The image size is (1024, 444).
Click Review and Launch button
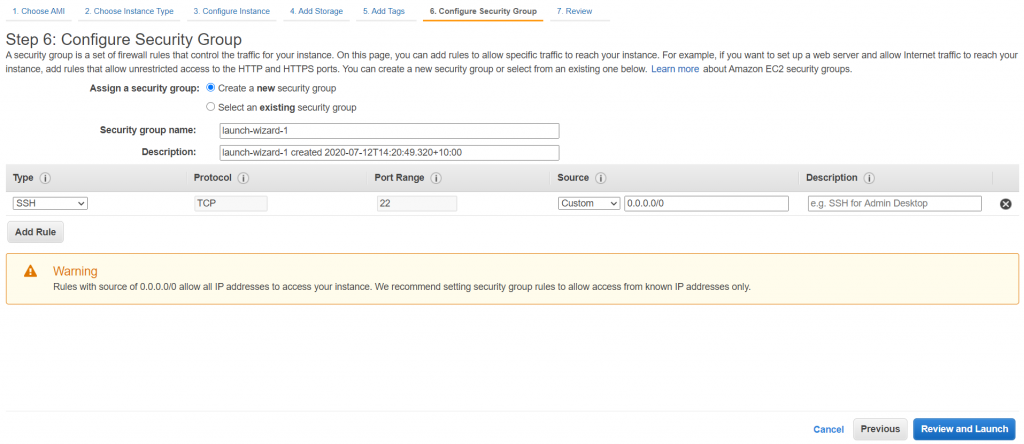point(963,429)
